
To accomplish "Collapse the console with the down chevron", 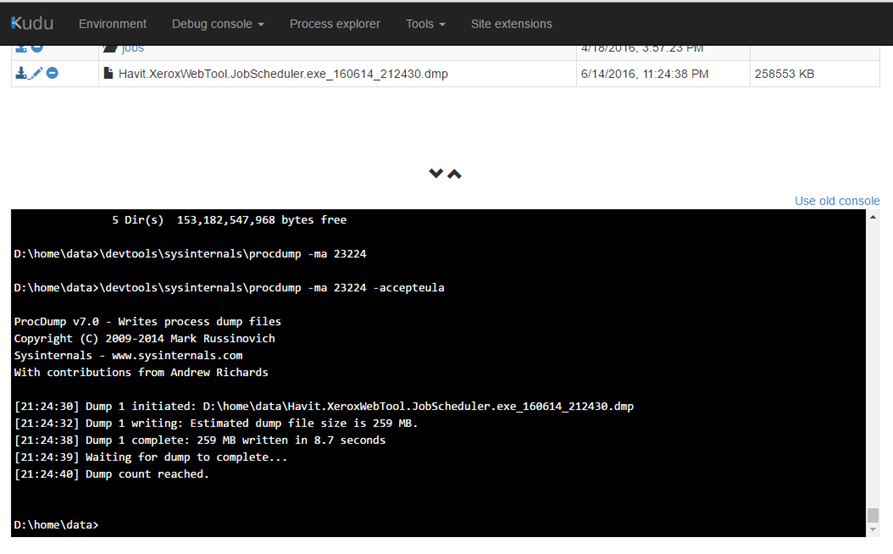I will [x=436, y=174].
